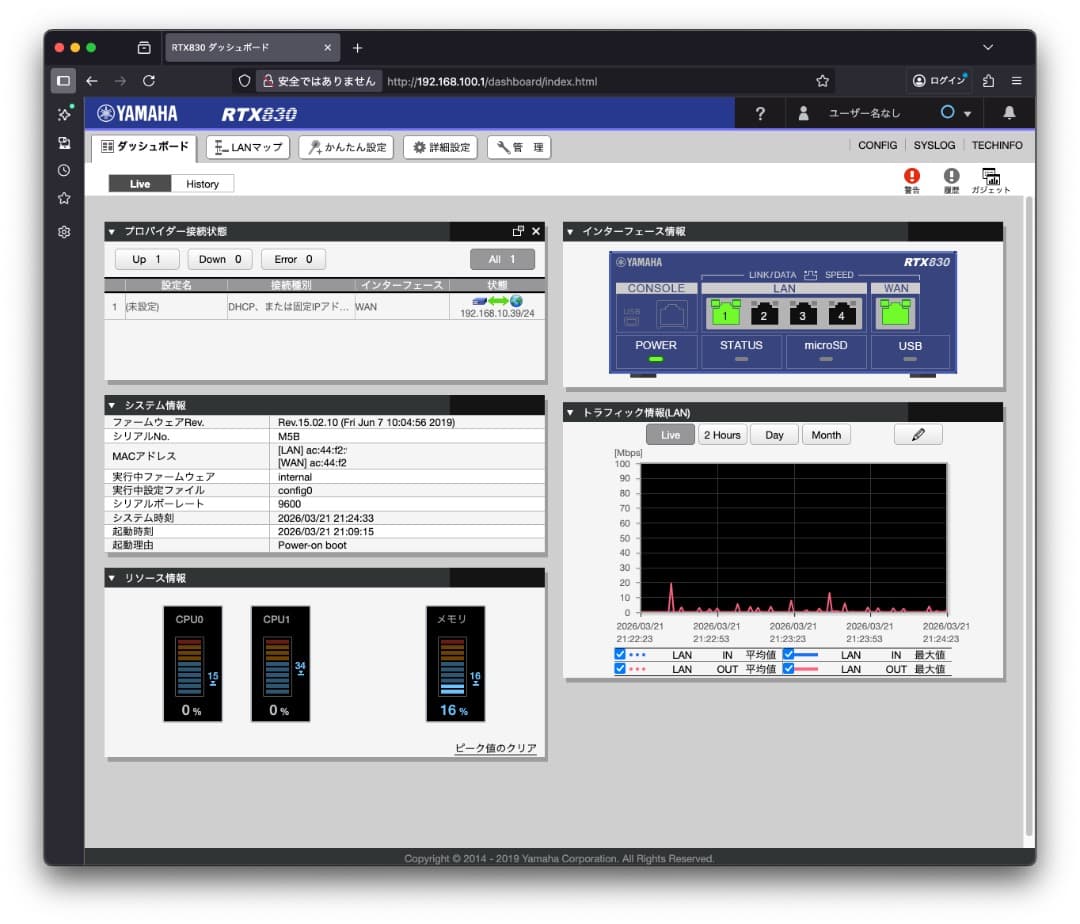
Task: Select traffic graph Live range
Action: tap(670, 435)
